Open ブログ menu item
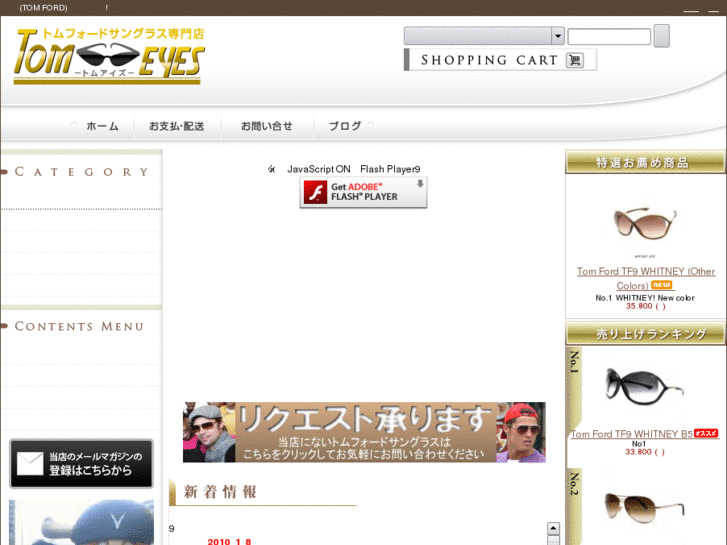The width and height of the screenshot is (727, 545). pos(345,126)
